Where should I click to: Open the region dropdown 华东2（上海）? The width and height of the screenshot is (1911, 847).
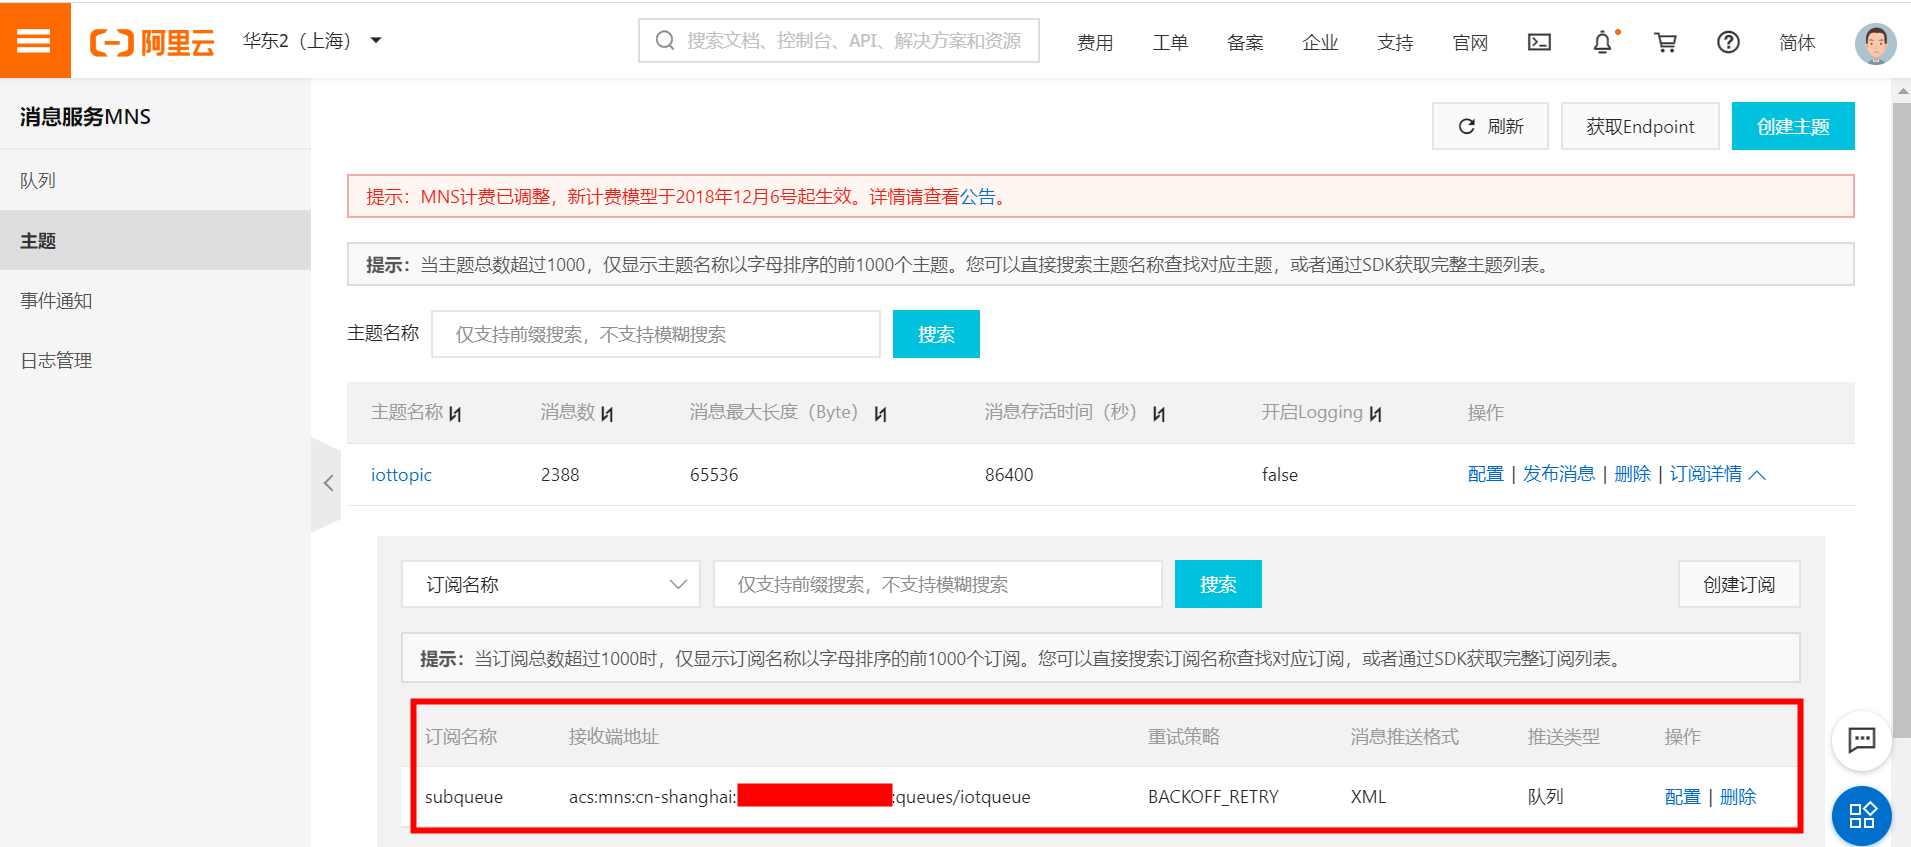[x=312, y=41]
